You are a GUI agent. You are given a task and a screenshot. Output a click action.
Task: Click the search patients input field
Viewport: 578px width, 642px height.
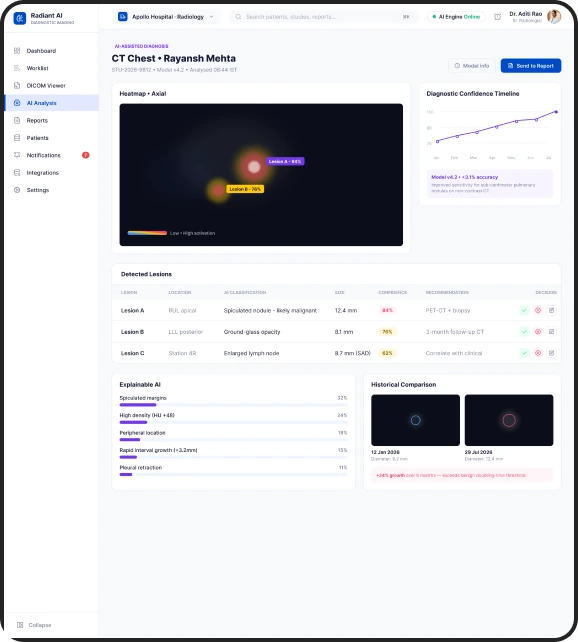(x=323, y=17)
